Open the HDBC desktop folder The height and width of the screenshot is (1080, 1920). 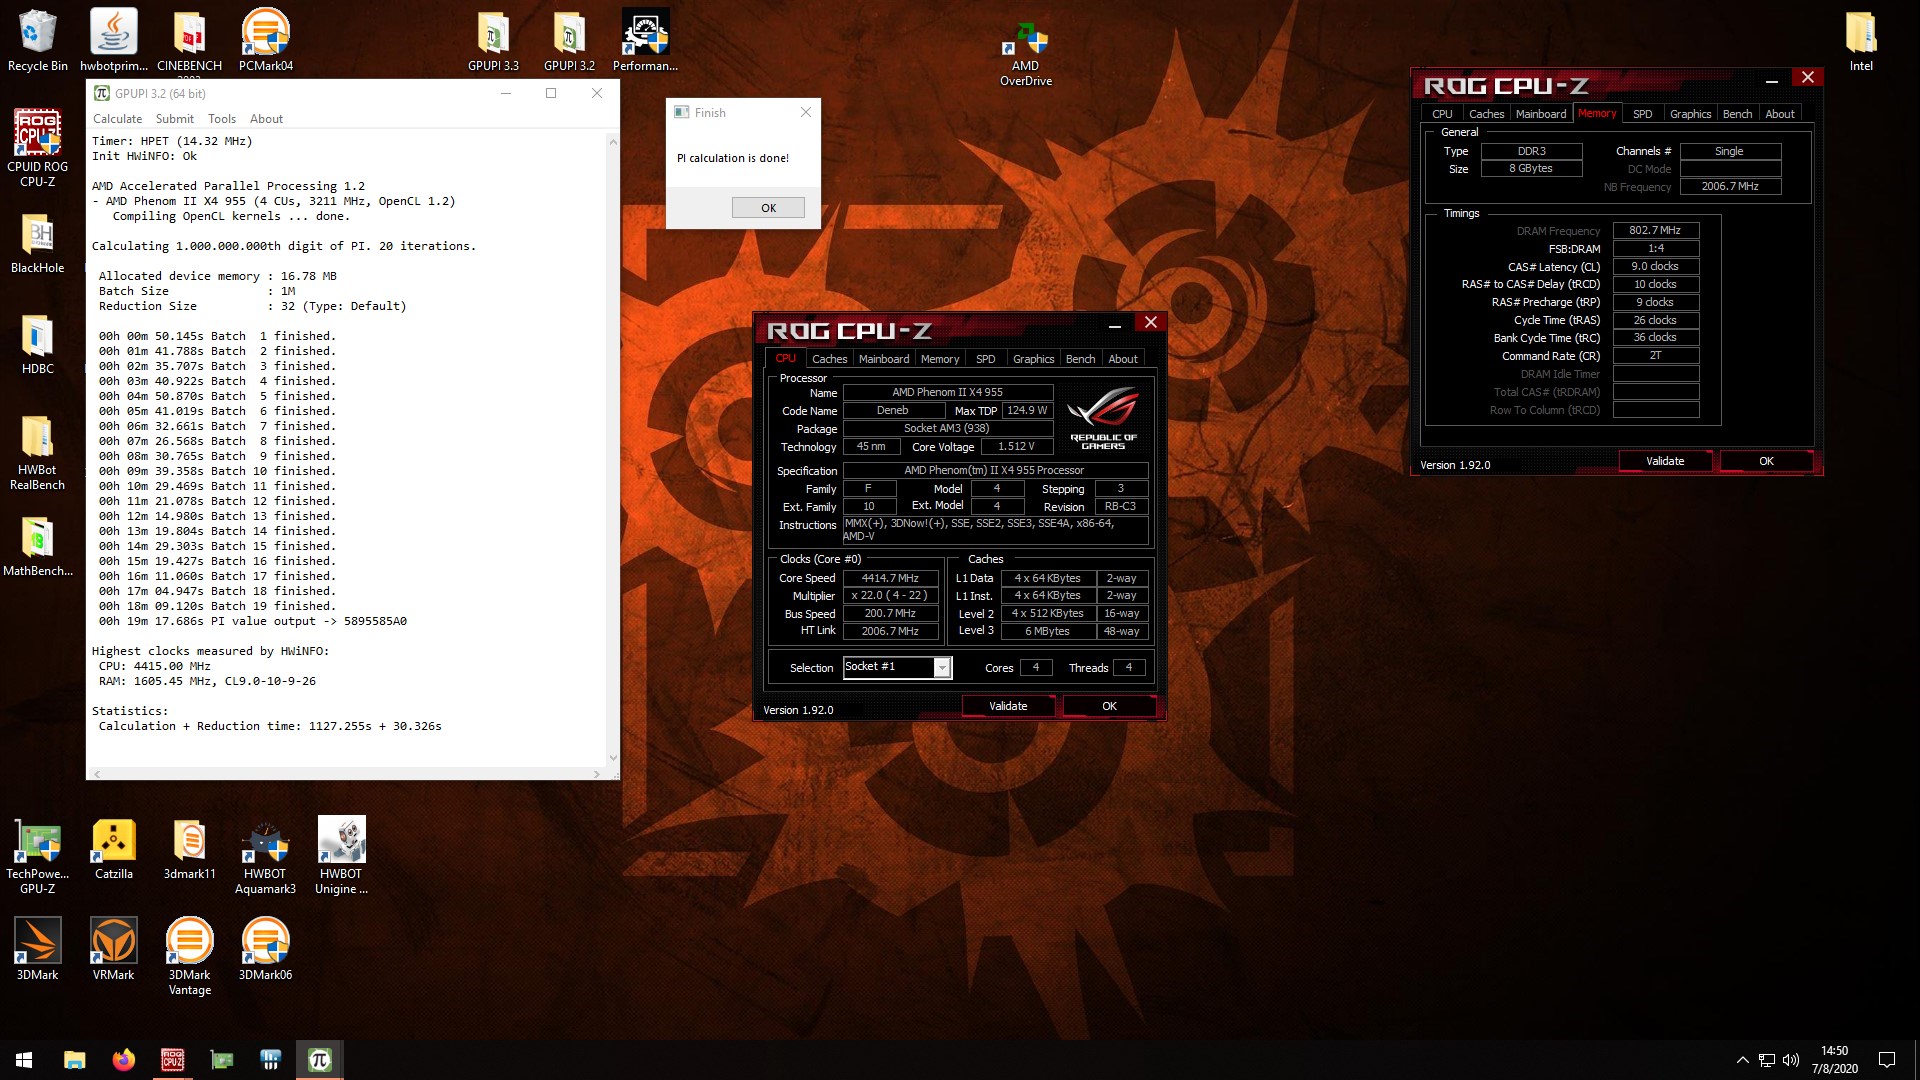click(x=37, y=344)
